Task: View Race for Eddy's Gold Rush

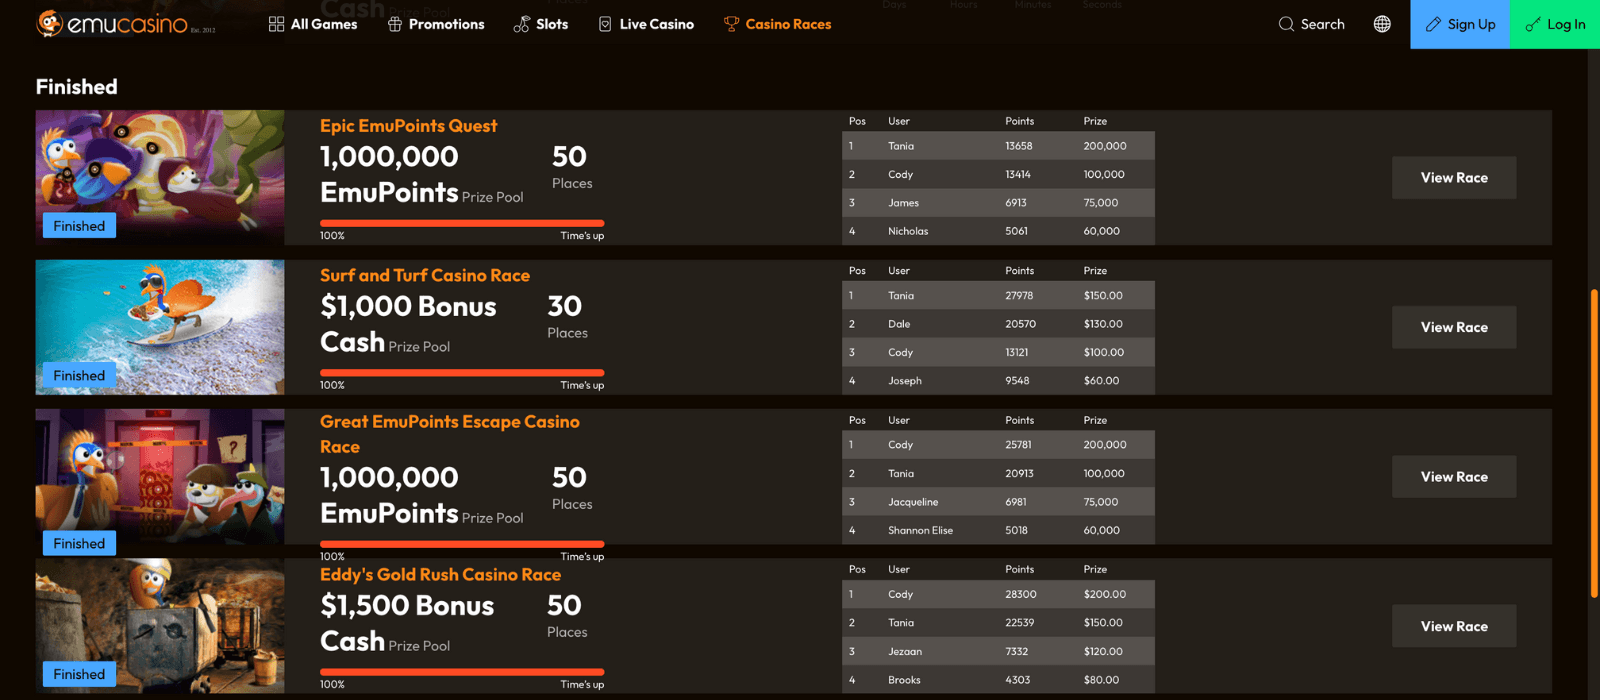Action: [x=1454, y=626]
